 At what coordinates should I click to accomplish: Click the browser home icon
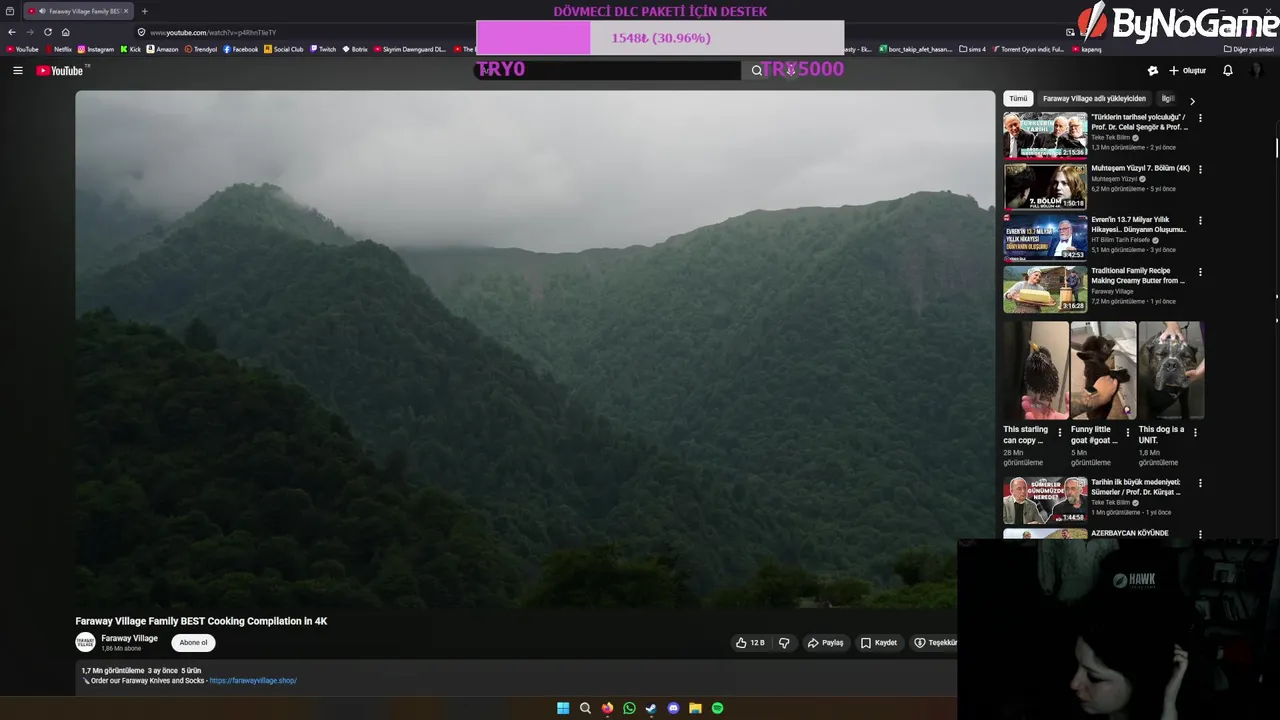point(65,32)
